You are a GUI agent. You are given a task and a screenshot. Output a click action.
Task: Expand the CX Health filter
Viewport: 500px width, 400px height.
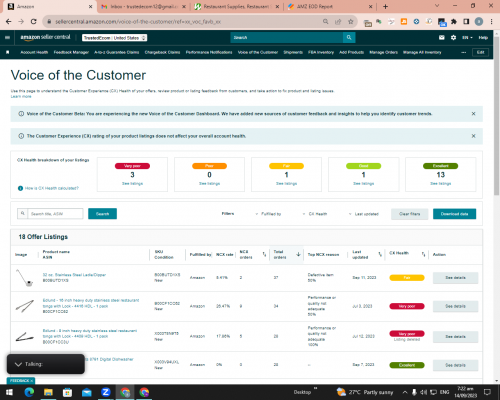(315, 214)
